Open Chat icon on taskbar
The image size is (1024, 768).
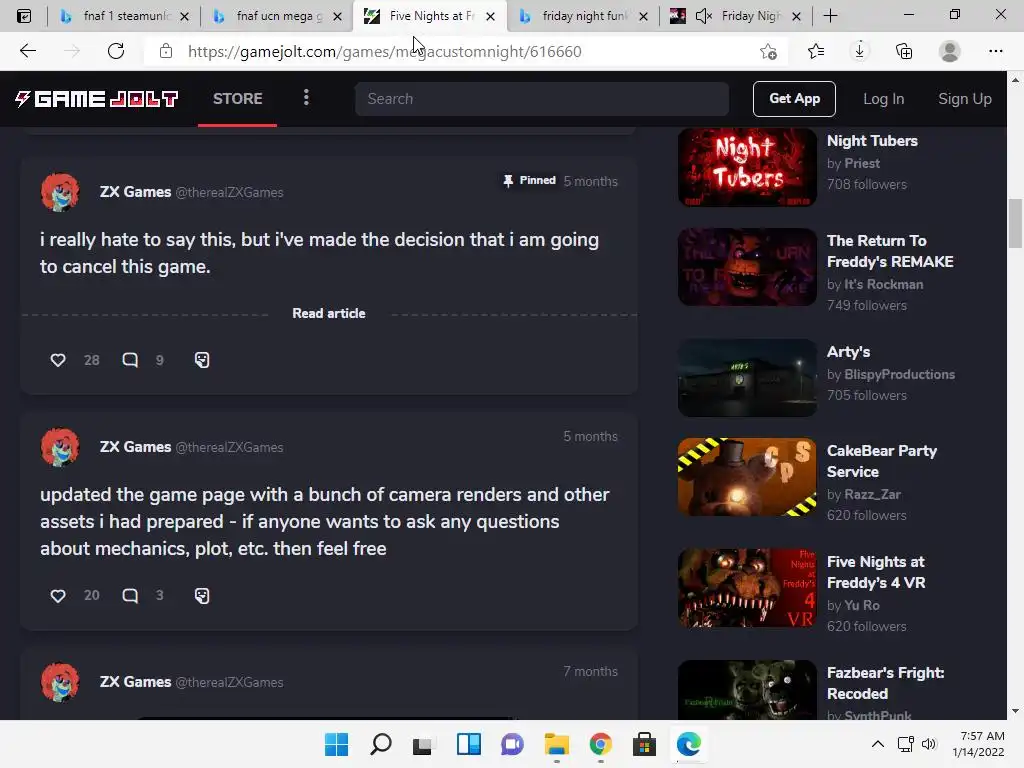513,744
